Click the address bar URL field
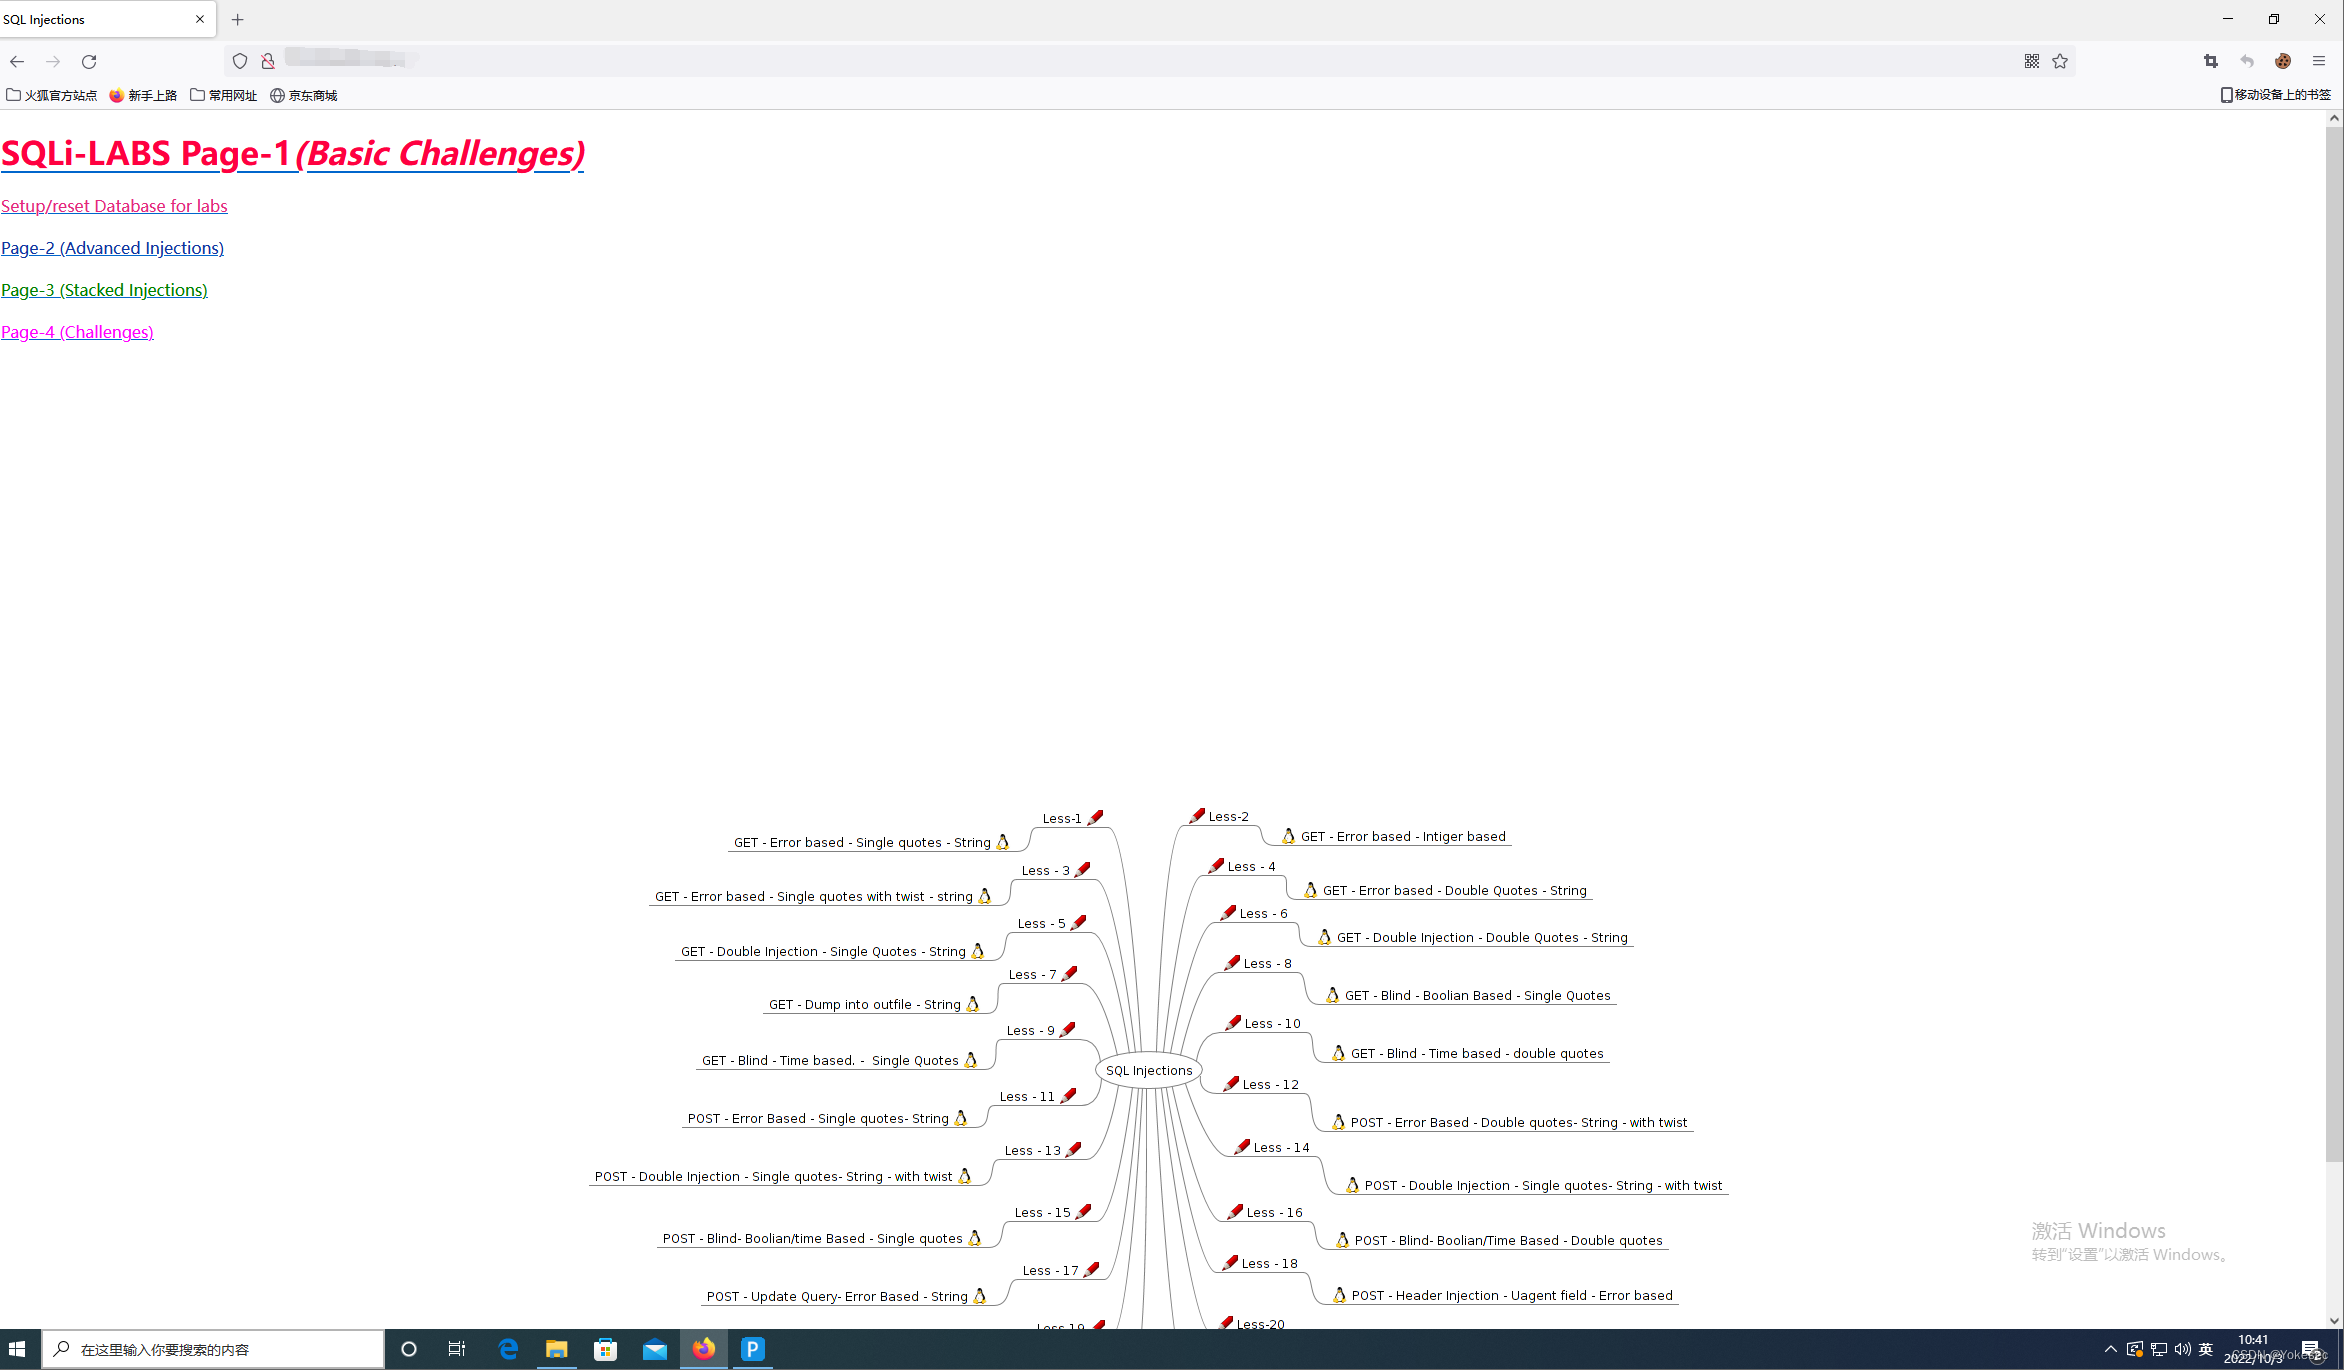Image resolution: width=2344 pixels, height=1370 pixels. [1150, 61]
